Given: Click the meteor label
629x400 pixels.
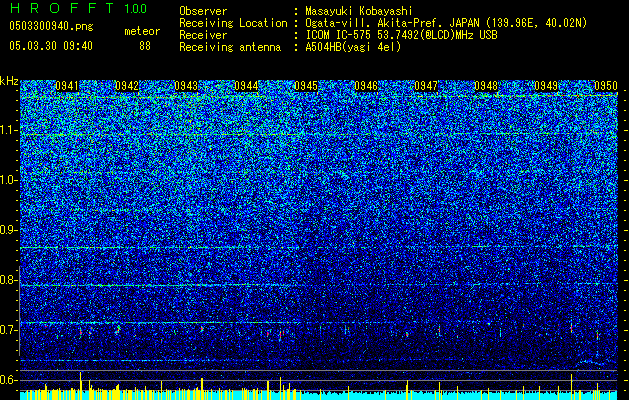Looking at the screenshot, I should [142, 31].
